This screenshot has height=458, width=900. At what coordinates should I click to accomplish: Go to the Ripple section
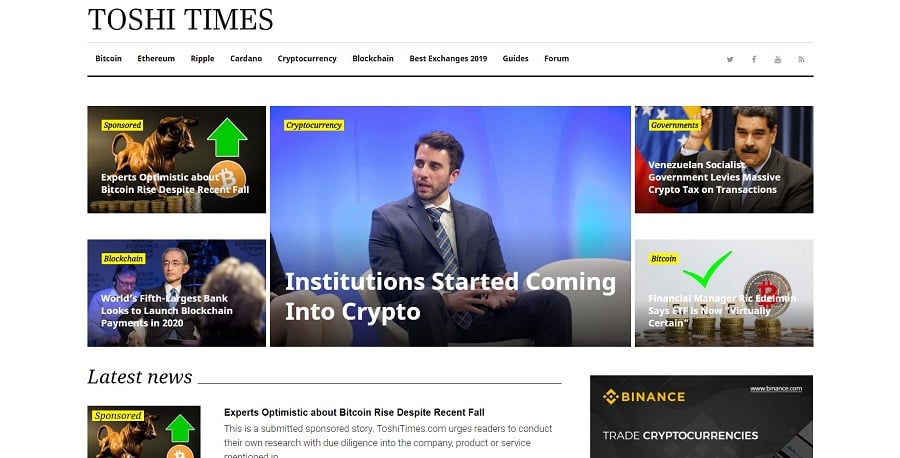(x=202, y=59)
